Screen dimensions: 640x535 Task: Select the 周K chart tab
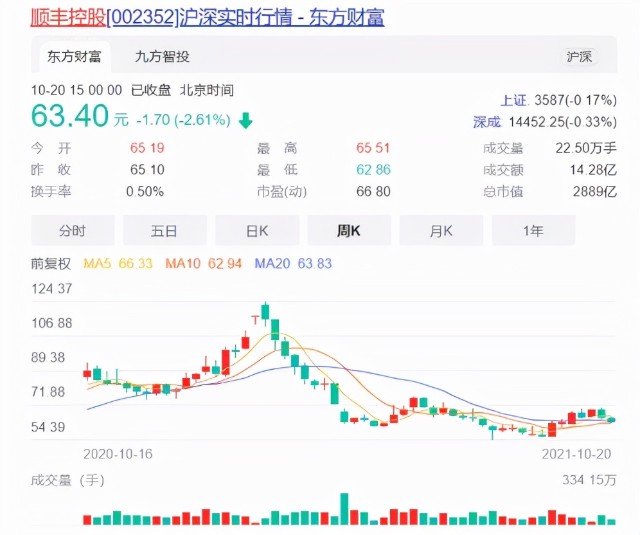point(349,231)
